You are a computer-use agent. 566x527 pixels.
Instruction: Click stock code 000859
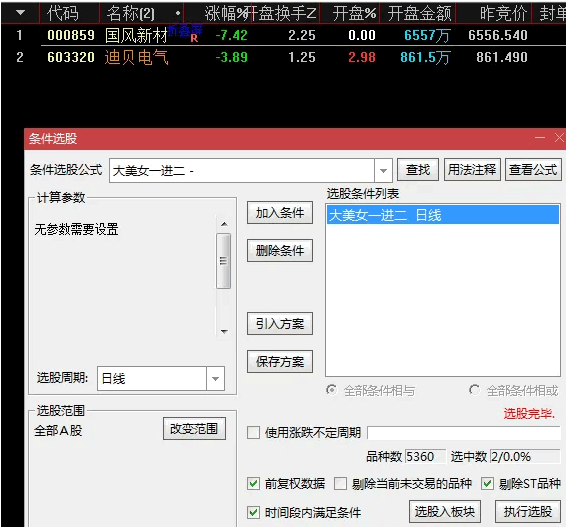pos(71,35)
